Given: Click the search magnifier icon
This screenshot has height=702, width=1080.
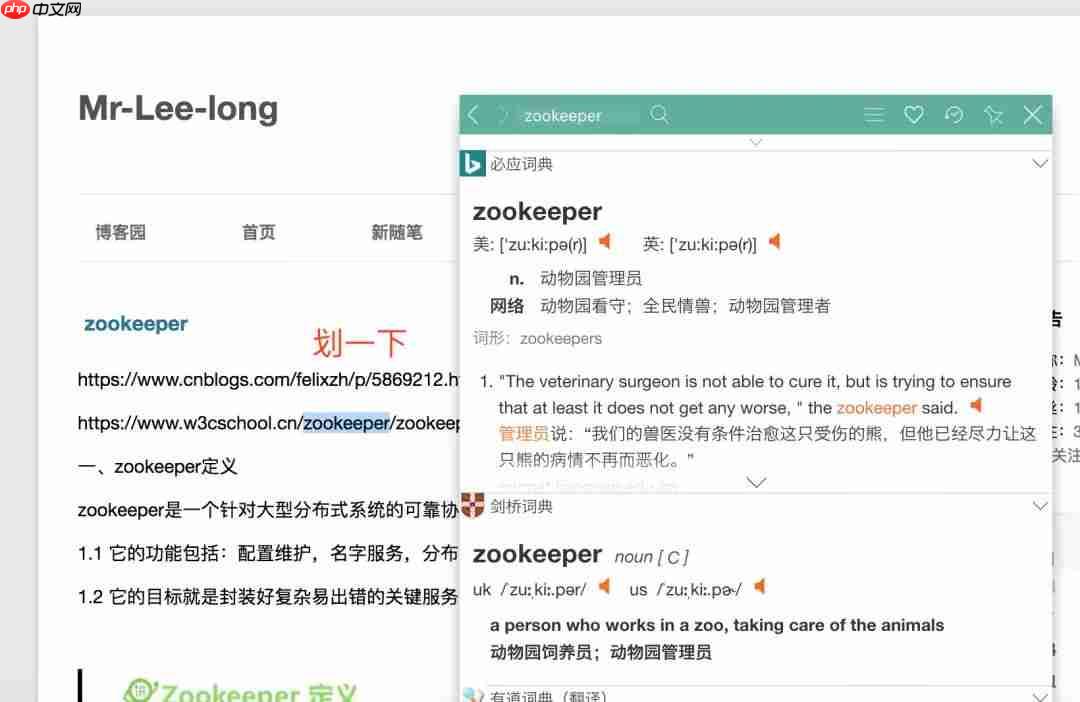Looking at the screenshot, I should coord(659,114).
